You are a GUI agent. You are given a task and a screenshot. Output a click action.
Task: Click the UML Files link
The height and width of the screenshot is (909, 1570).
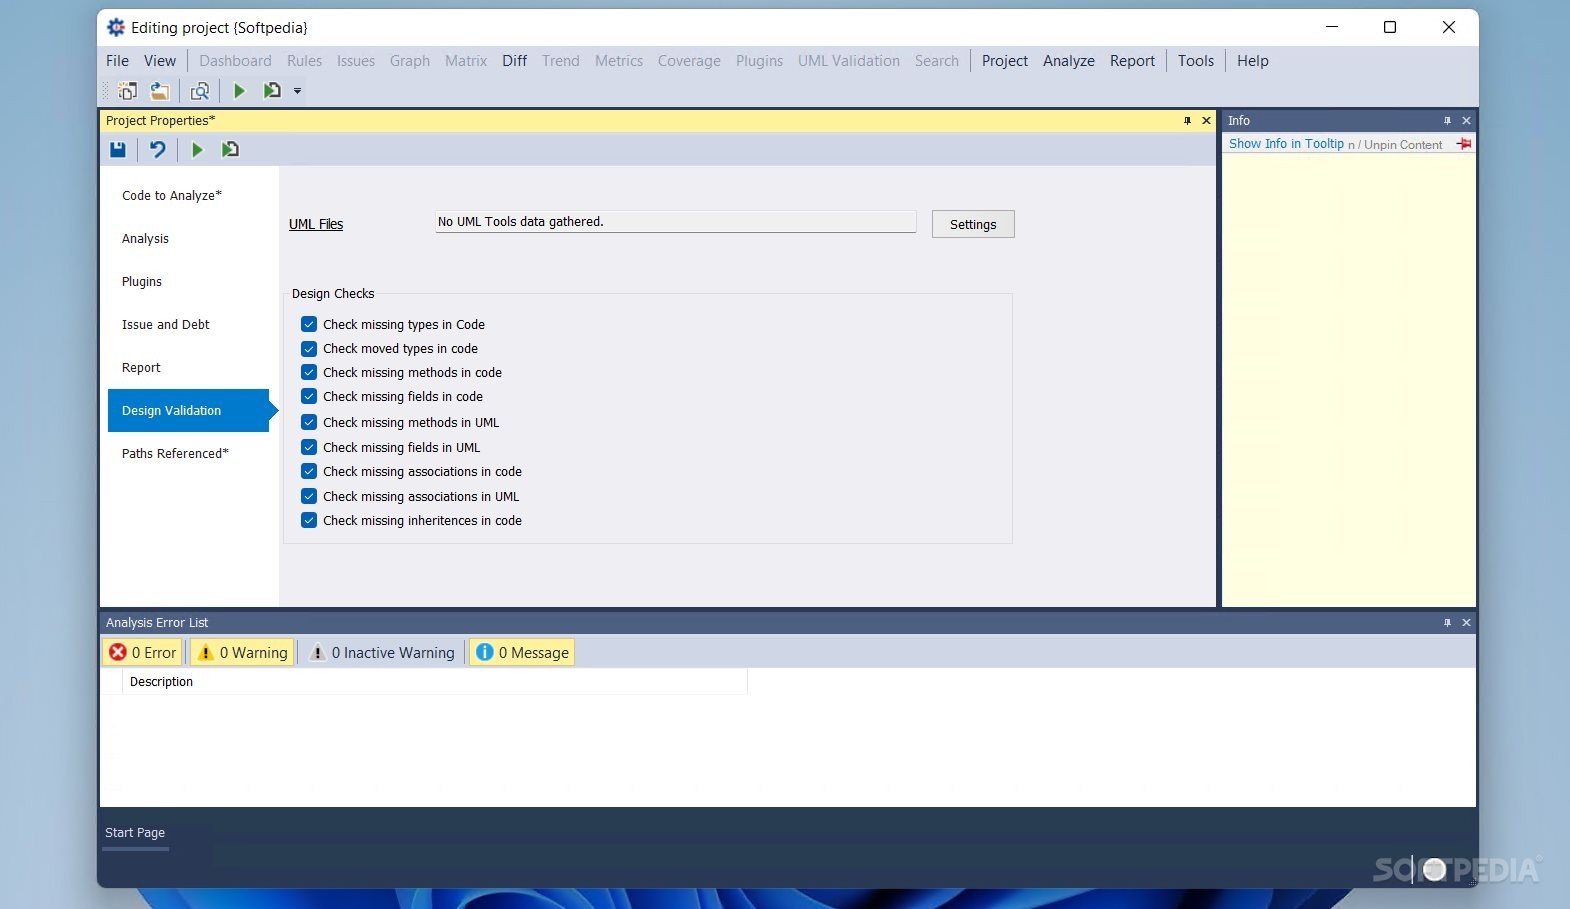pos(316,224)
